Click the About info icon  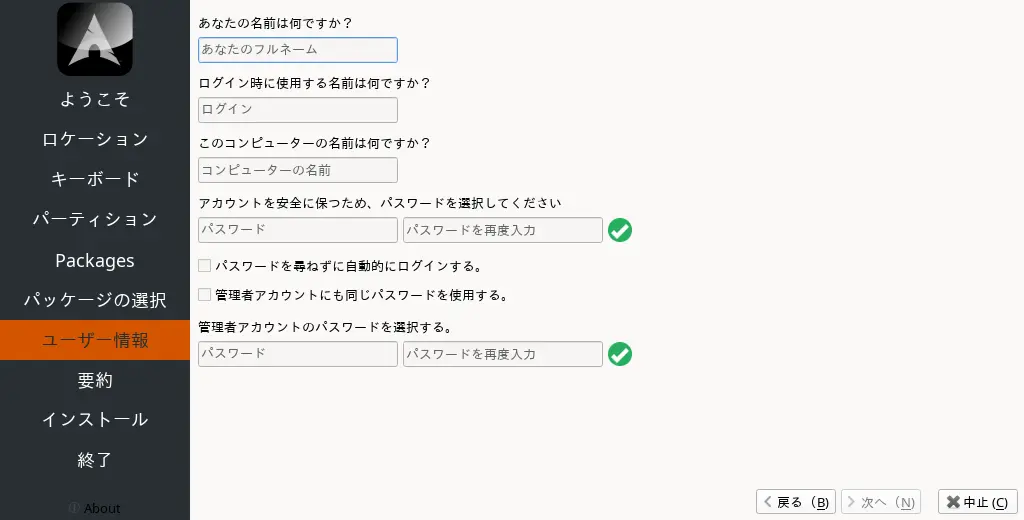pyautogui.click(x=73, y=508)
